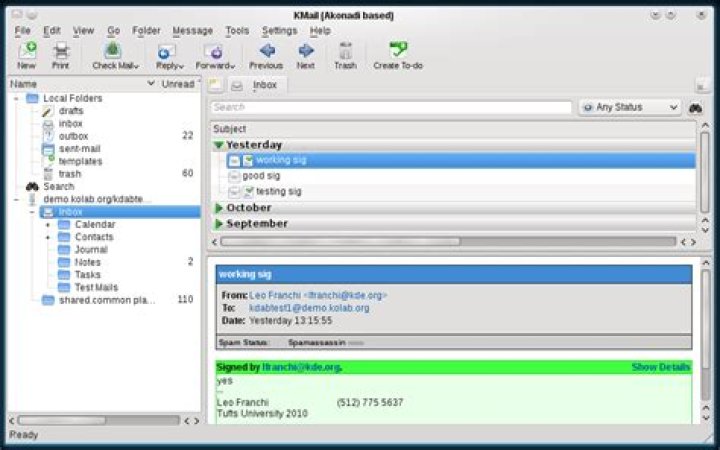The image size is (720, 450).
Task: Expand the September message group
Action: coord(219,224)
